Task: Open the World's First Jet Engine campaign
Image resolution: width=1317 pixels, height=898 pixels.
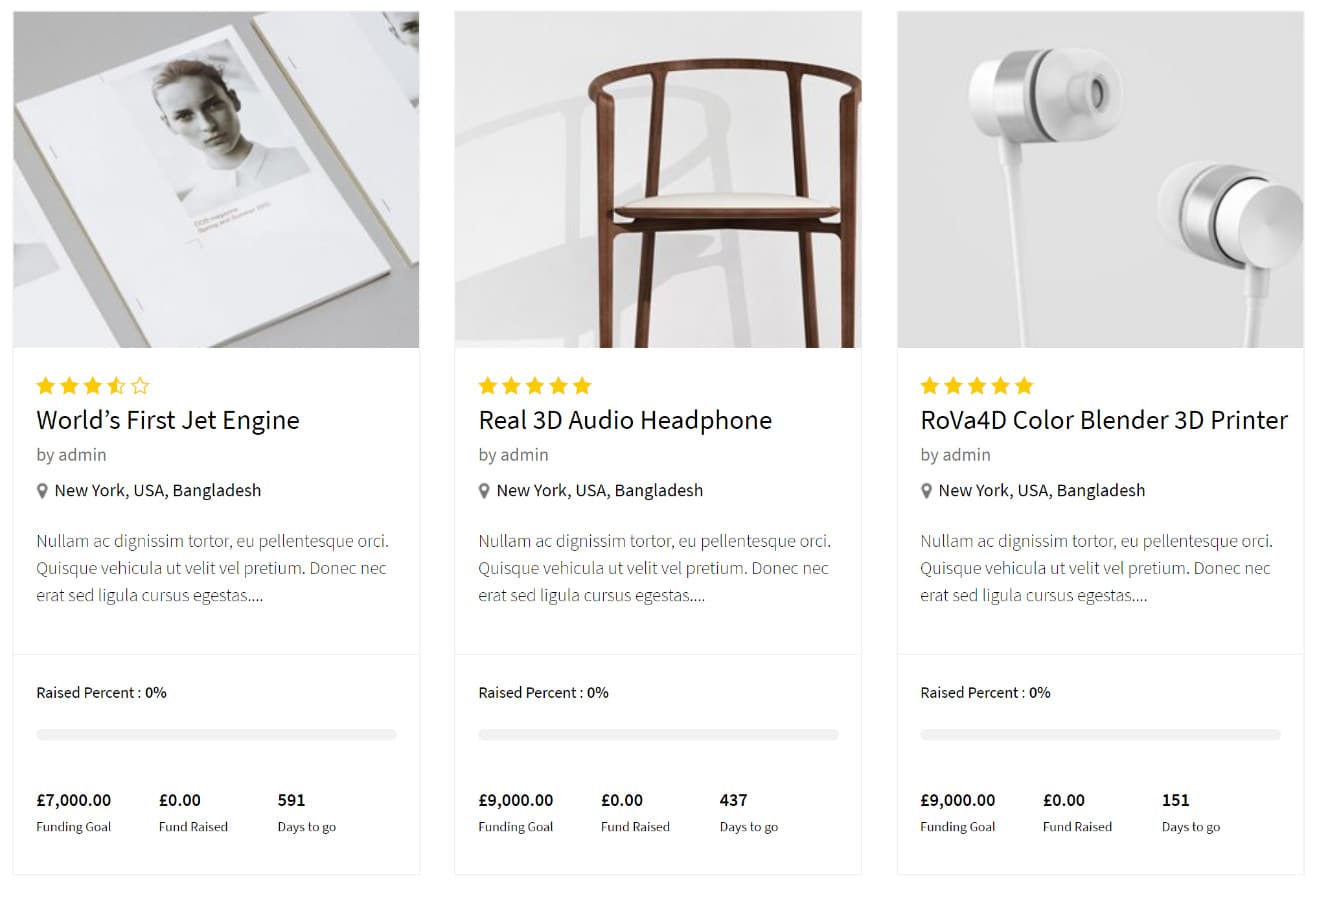Action: pos(167,420)
